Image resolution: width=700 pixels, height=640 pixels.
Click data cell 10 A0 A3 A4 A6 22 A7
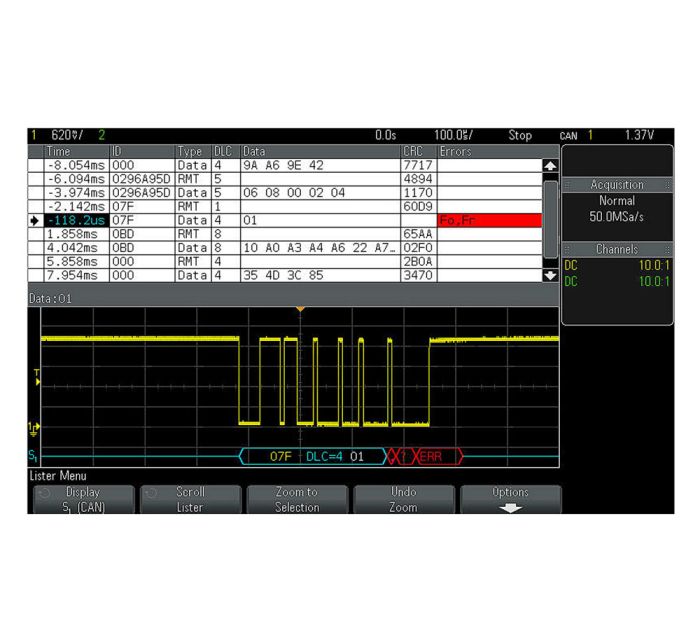click(320, 248)
